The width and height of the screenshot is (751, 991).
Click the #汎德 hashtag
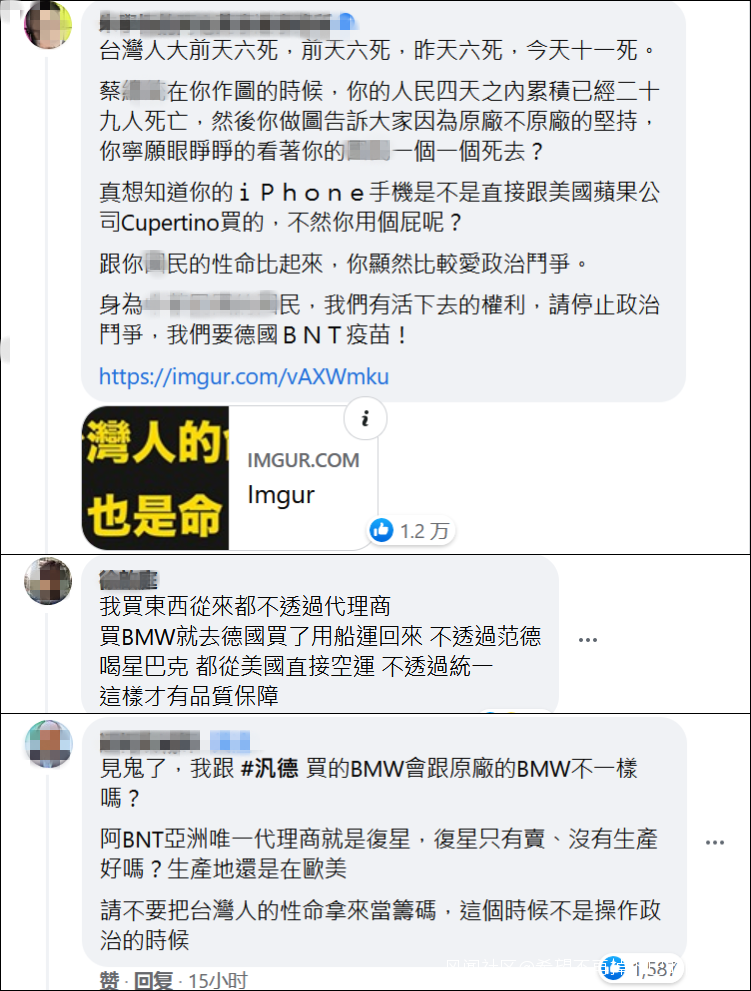coord(270,769)
